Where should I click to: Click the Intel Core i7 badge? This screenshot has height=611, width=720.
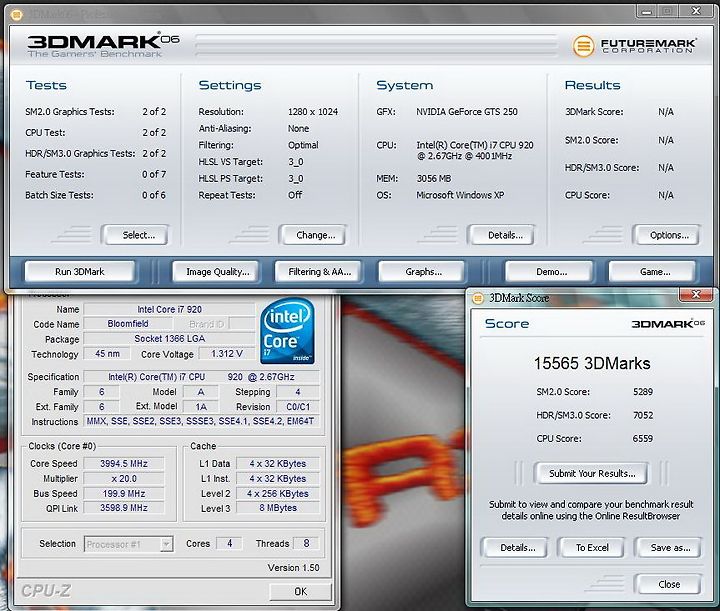click(x=287, y=331)
